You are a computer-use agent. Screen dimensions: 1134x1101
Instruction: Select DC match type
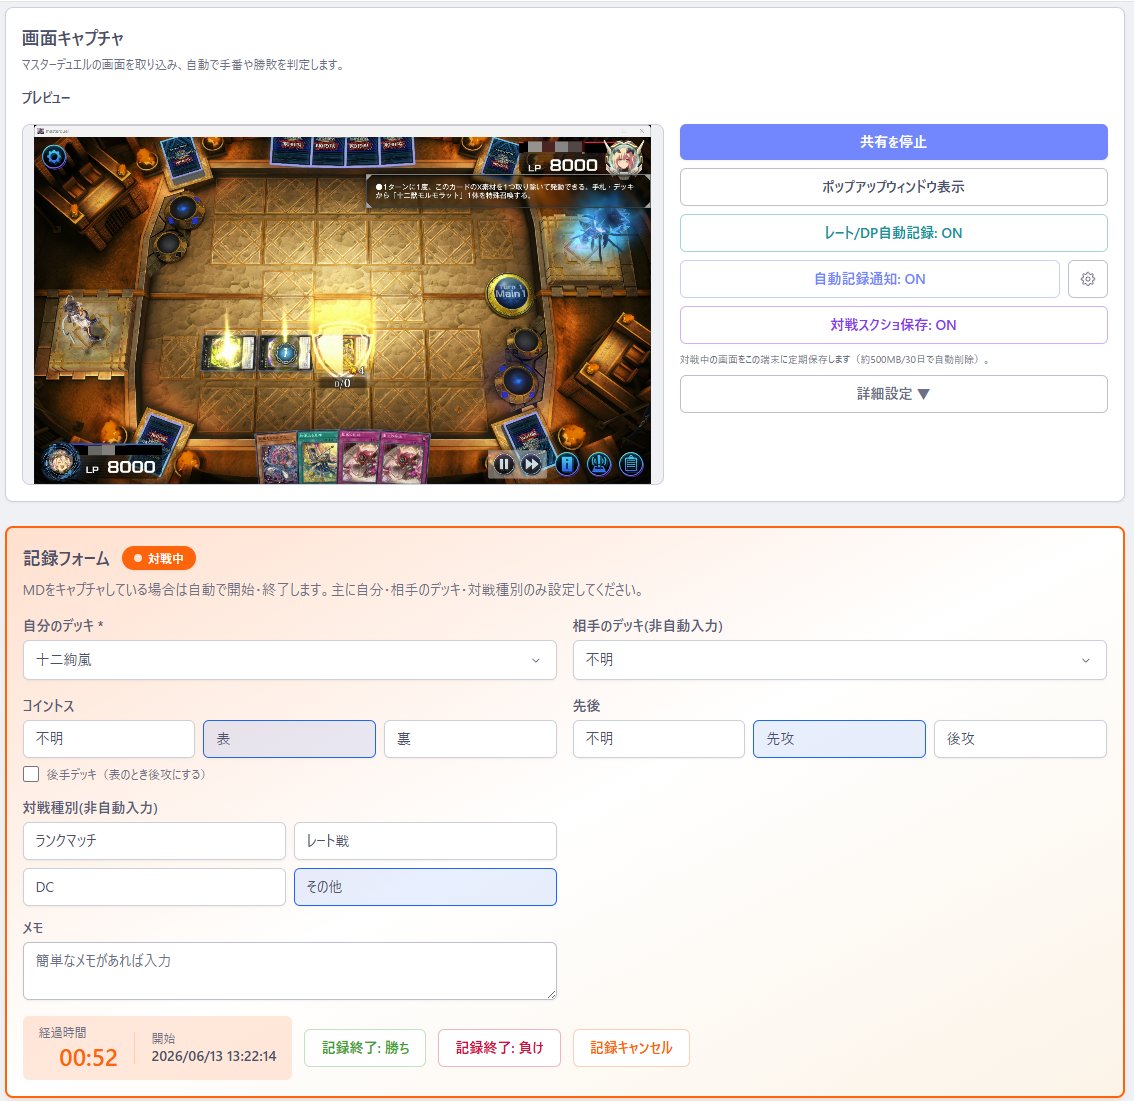coord(154,887)
